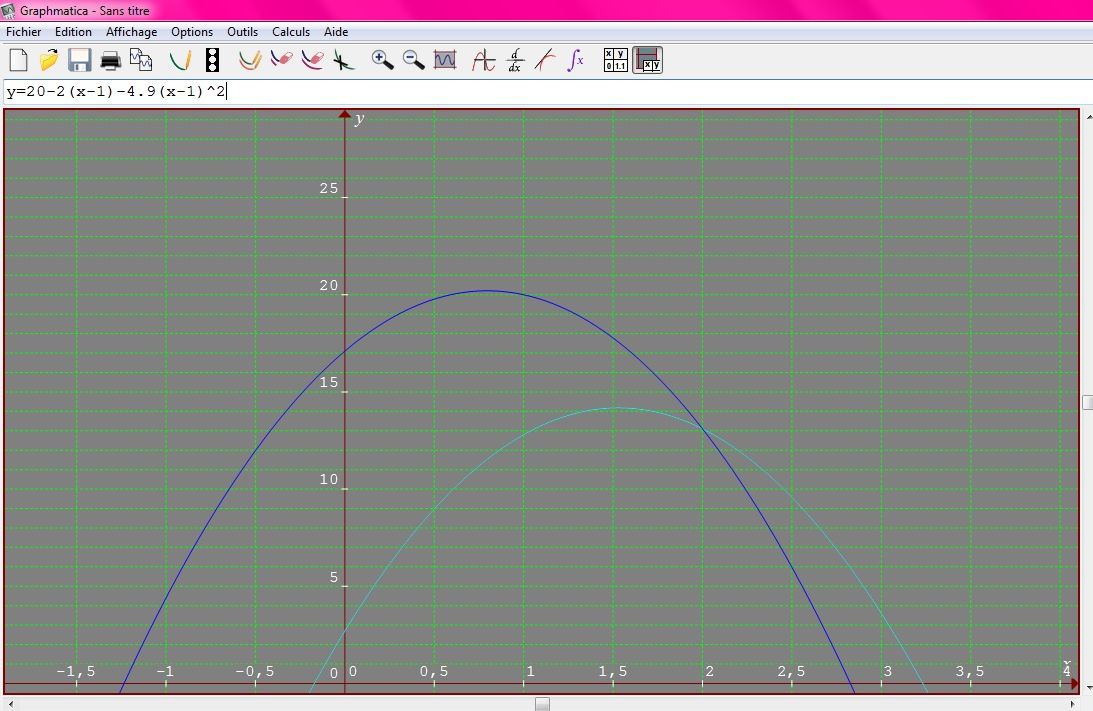This screenshot has width=1093, height=711.
Task: Click the Integrate icon
Action: point(576,60)
